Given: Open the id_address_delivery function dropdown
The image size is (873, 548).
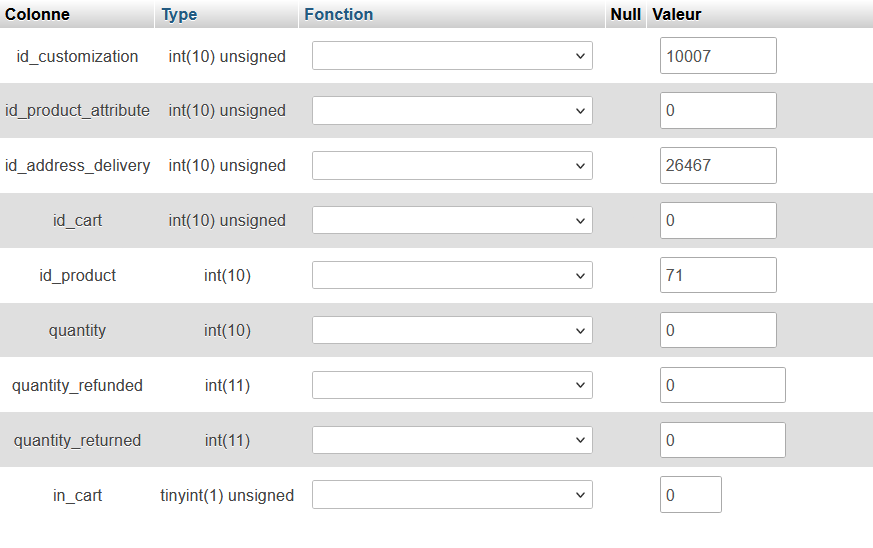Looking at the screenshot, I should click(x=452, y=166).
